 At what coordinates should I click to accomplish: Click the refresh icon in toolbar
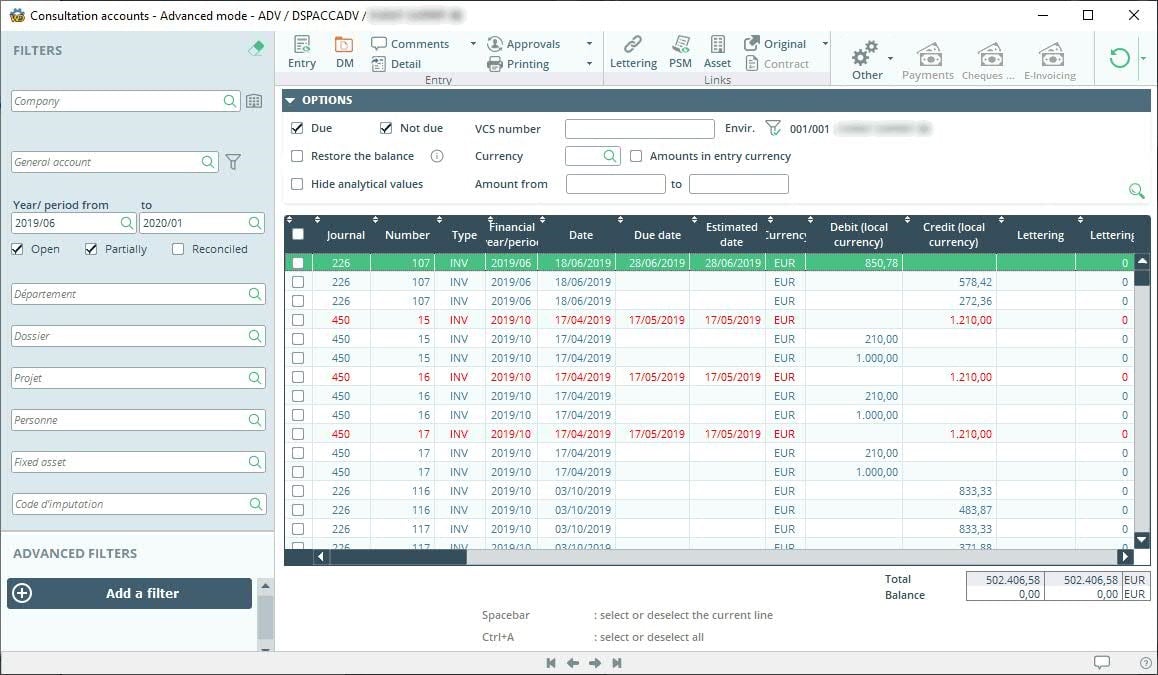coord(1119,58)
